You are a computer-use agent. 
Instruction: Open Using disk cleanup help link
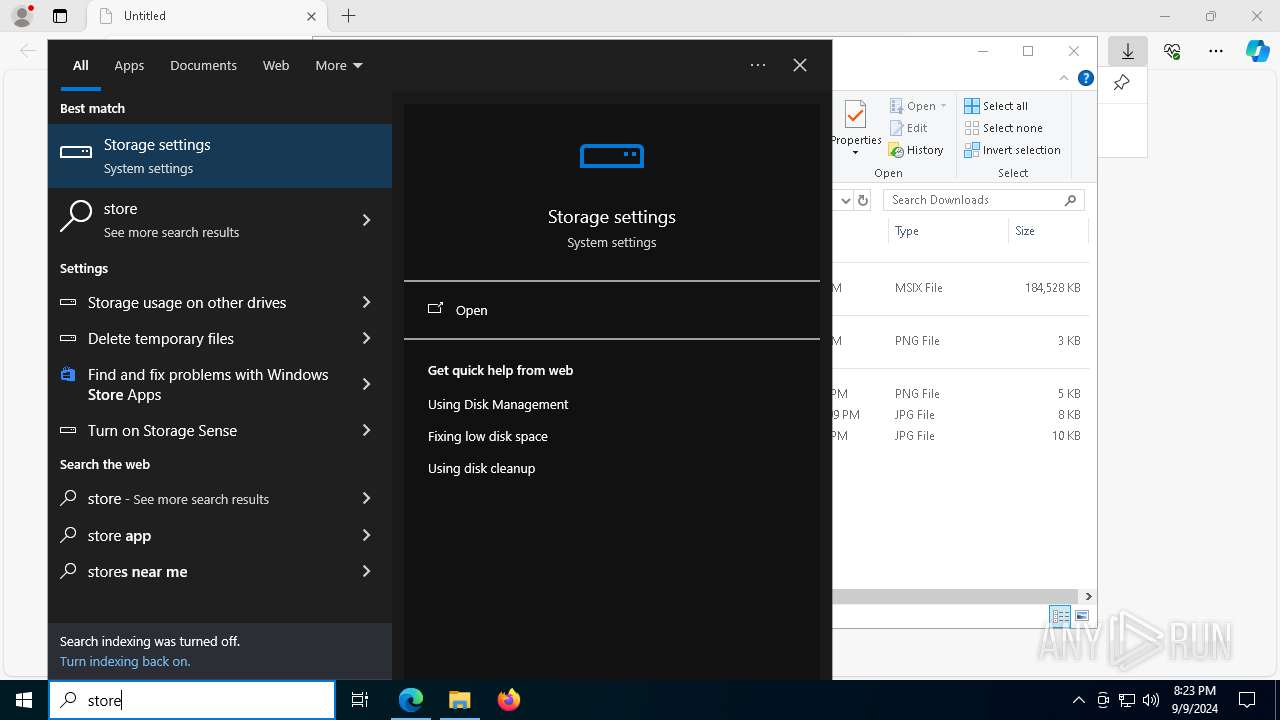(481, 468)
